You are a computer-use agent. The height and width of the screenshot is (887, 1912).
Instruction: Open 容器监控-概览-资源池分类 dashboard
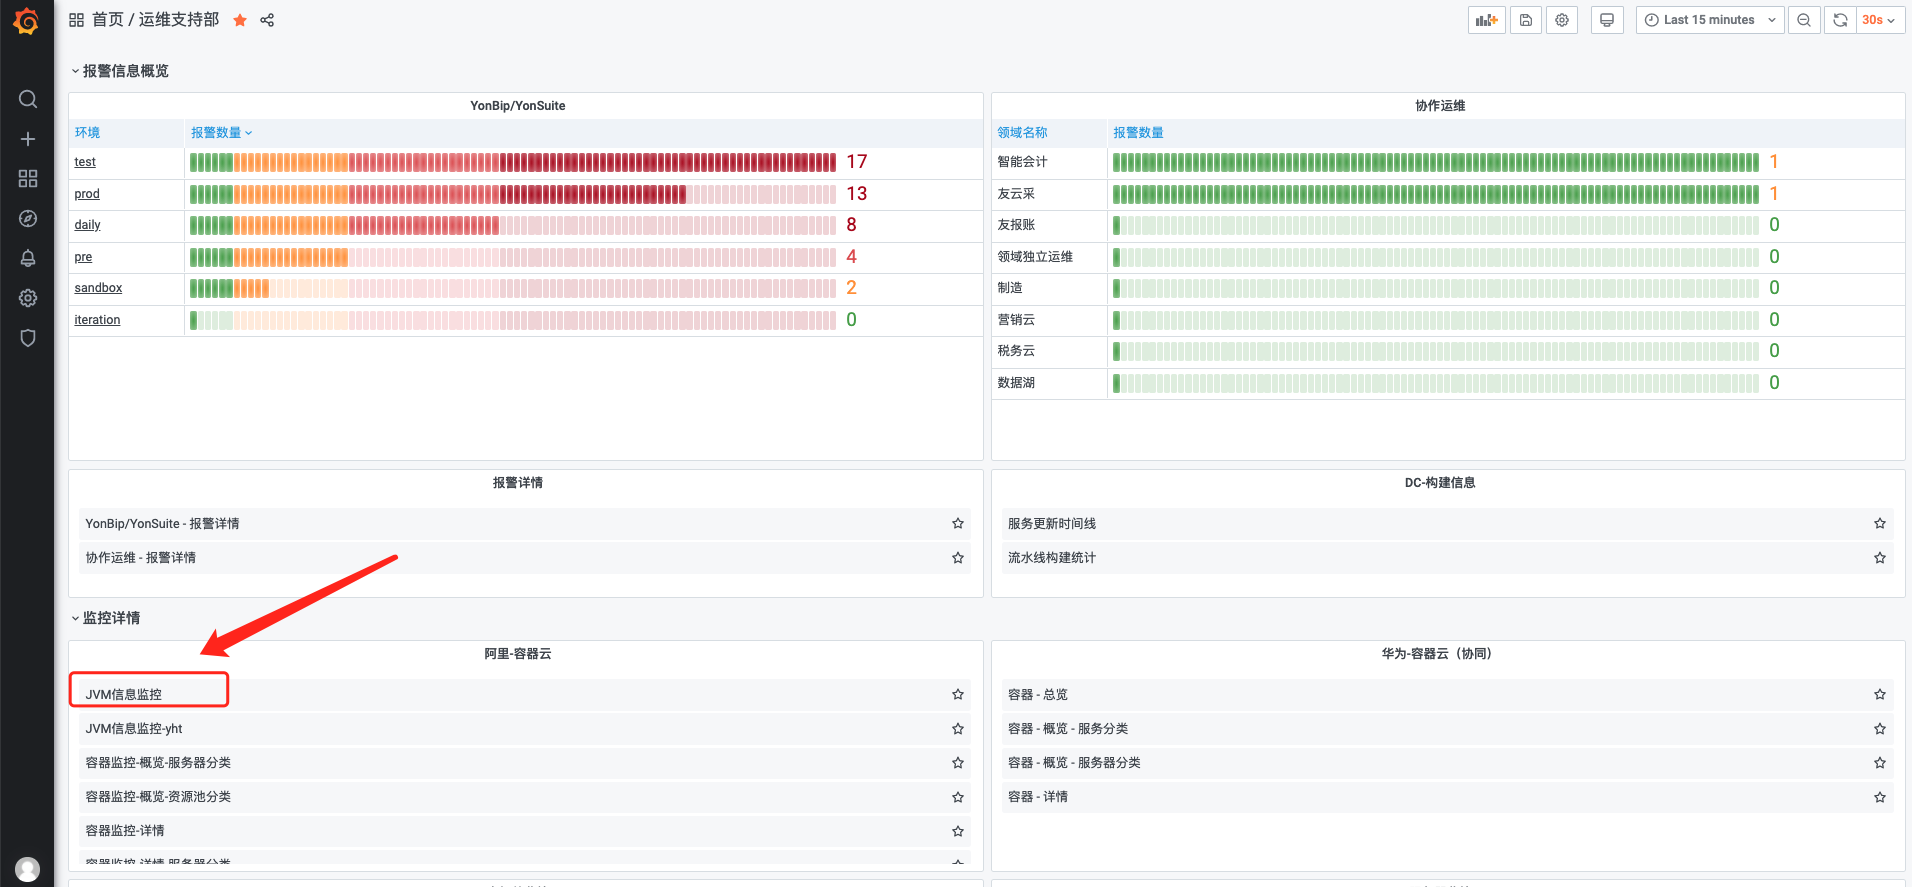click(x=158, y=797)
